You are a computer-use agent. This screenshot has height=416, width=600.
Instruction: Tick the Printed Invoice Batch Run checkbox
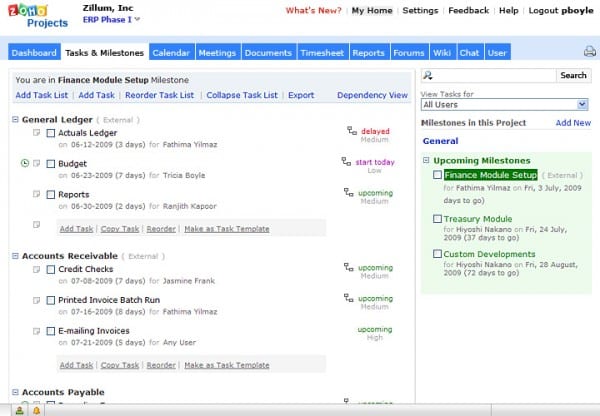pos(51,300)
